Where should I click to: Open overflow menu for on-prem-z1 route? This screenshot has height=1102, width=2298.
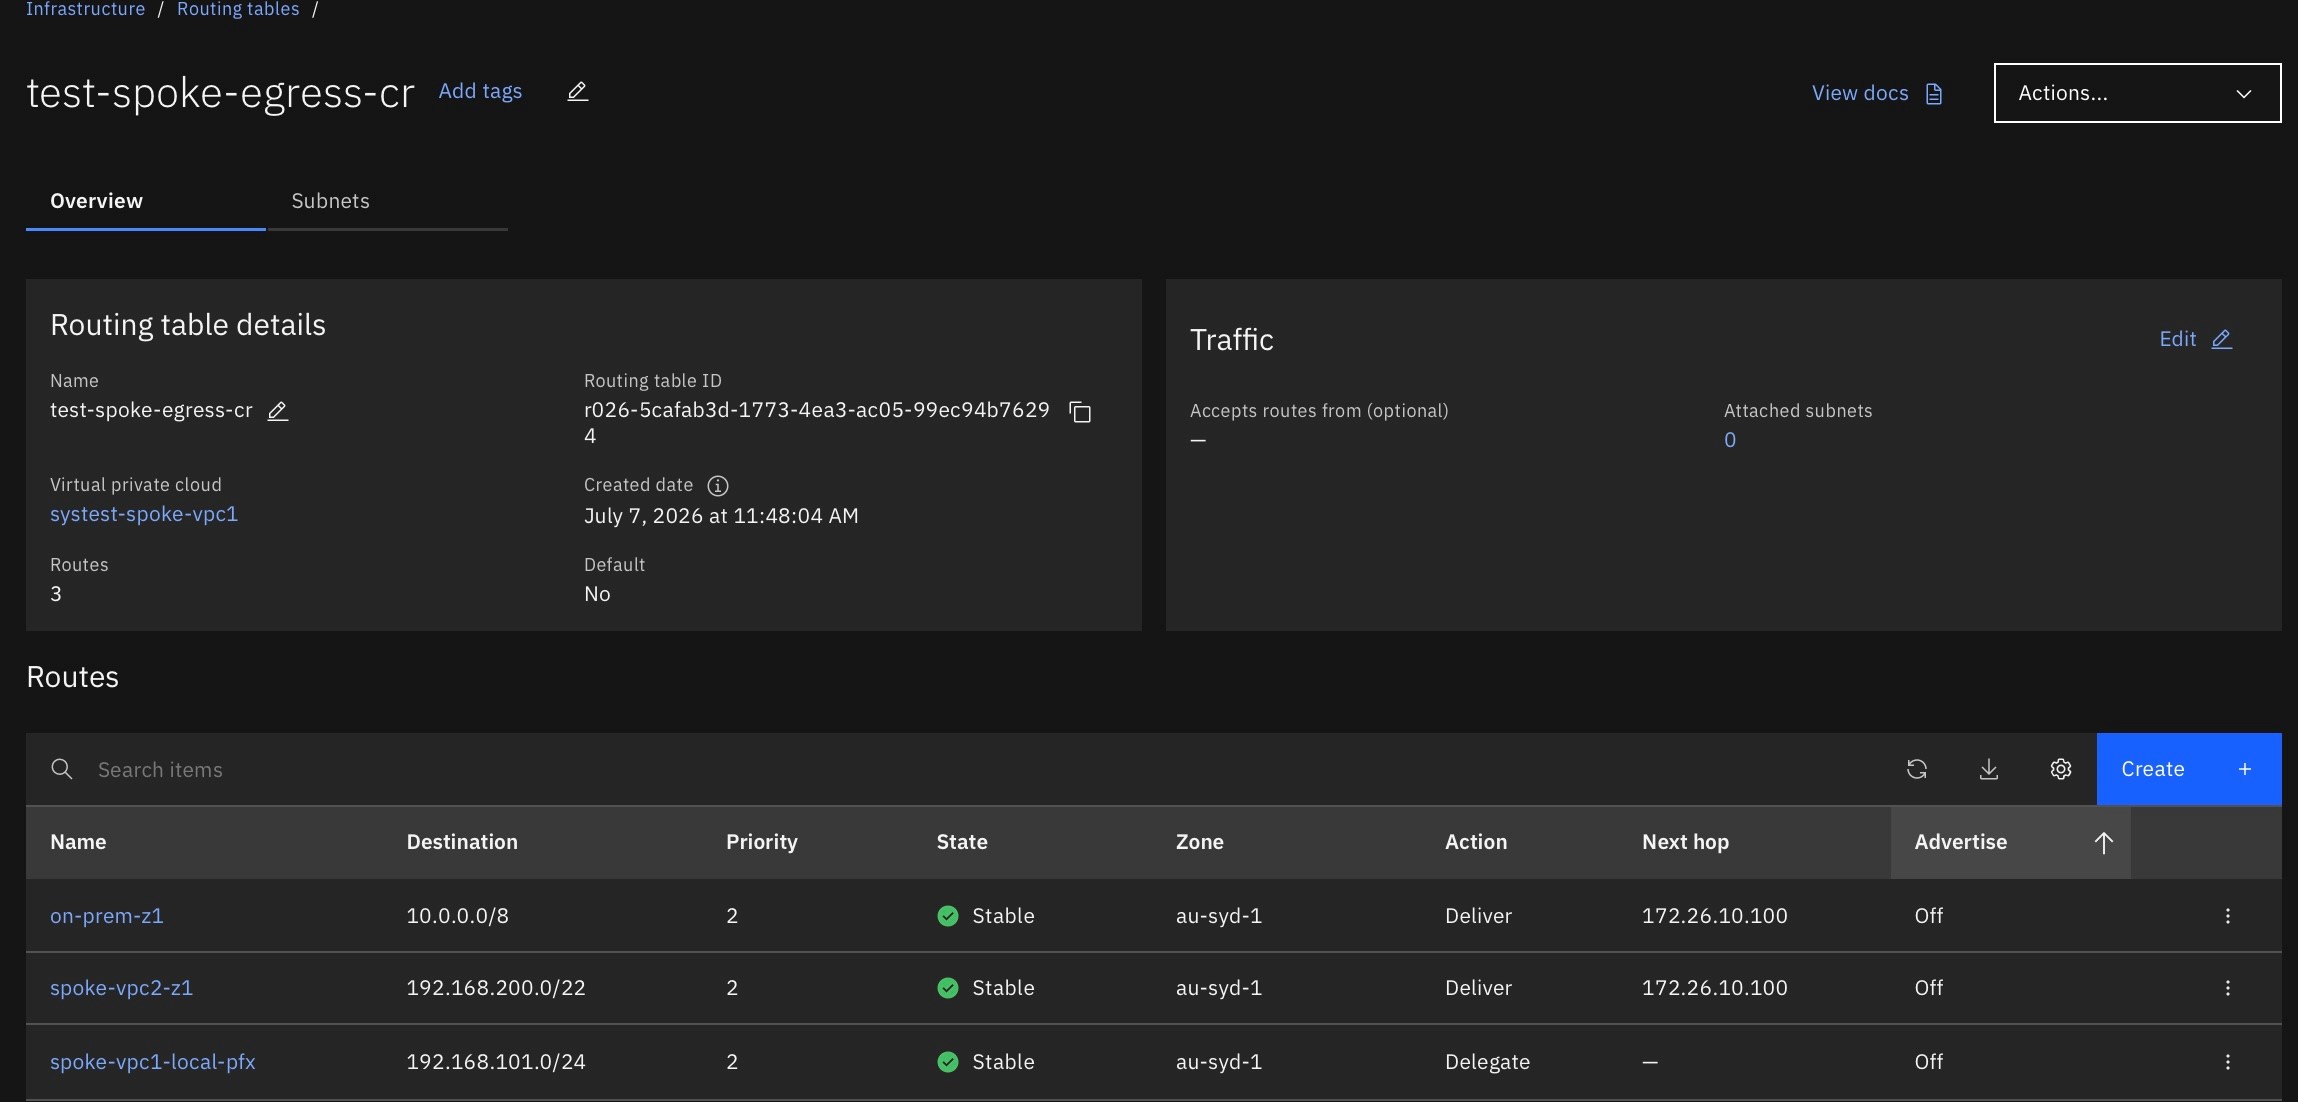pyautogui.click(x=2228, y=916)
